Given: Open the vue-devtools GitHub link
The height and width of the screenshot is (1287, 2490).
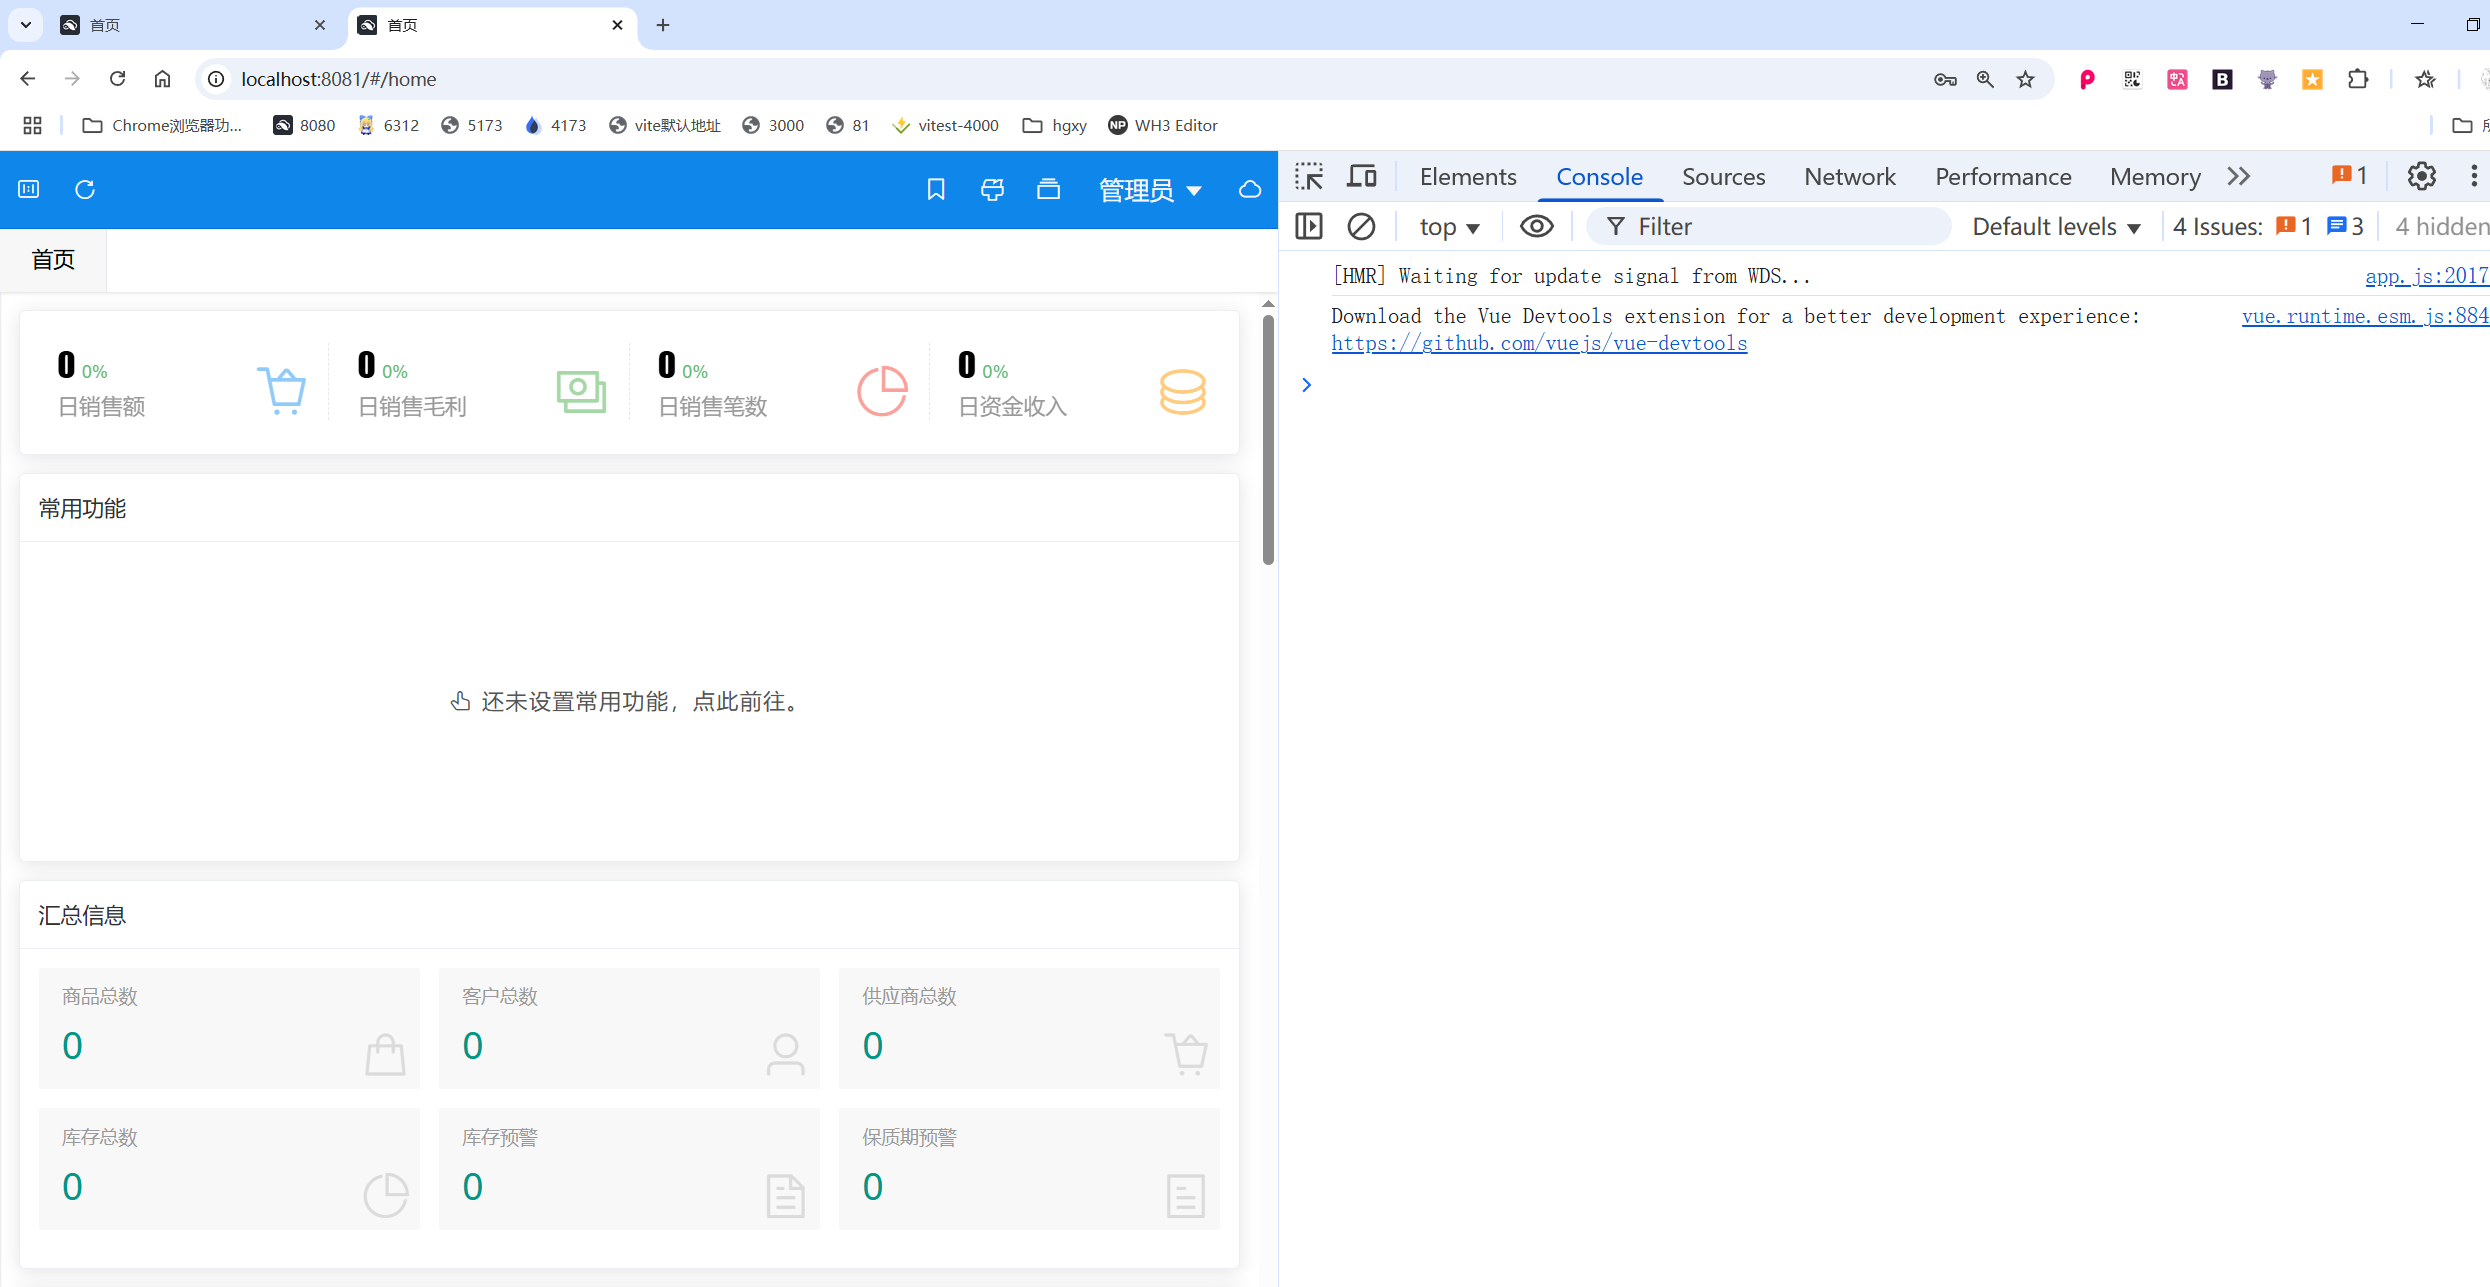Looking at the screenshot, I should 1539,343.
